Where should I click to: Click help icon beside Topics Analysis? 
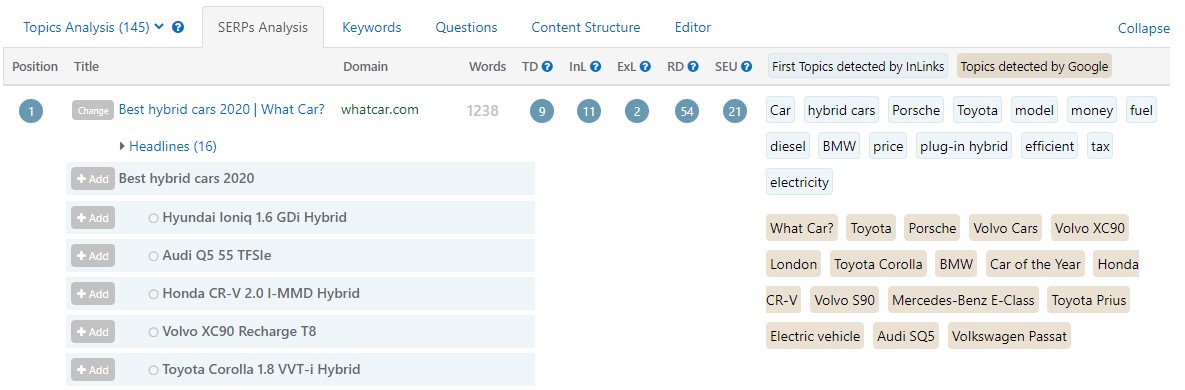[178, 27]
